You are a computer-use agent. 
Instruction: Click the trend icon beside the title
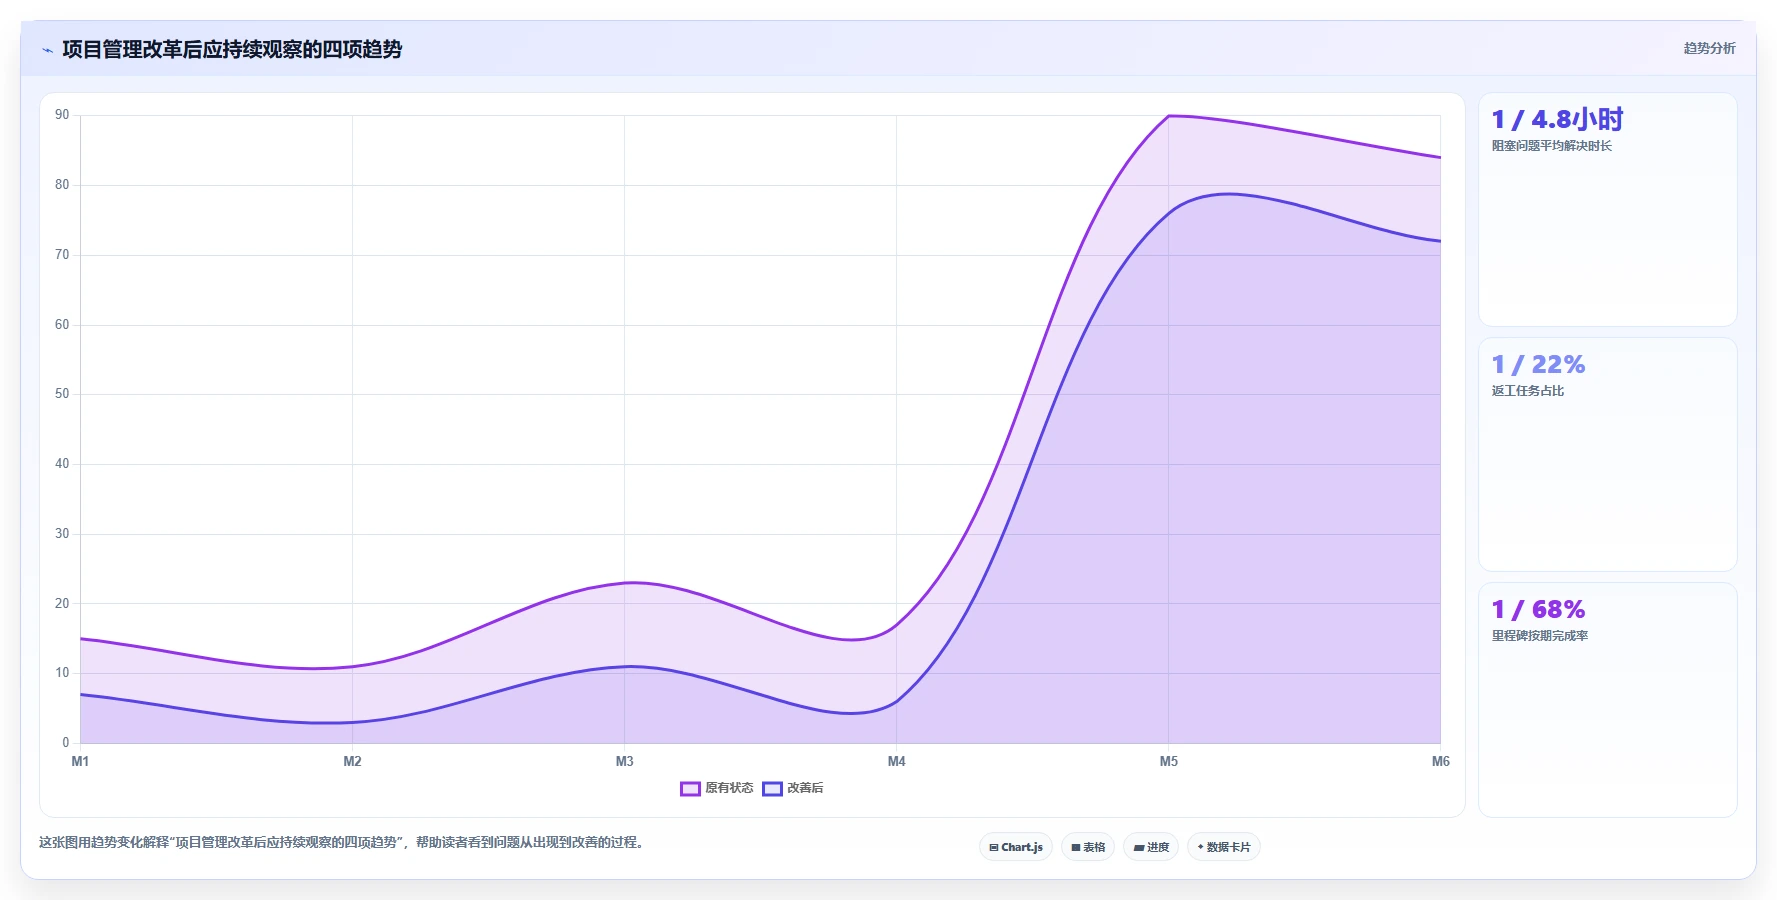[47, 50]
